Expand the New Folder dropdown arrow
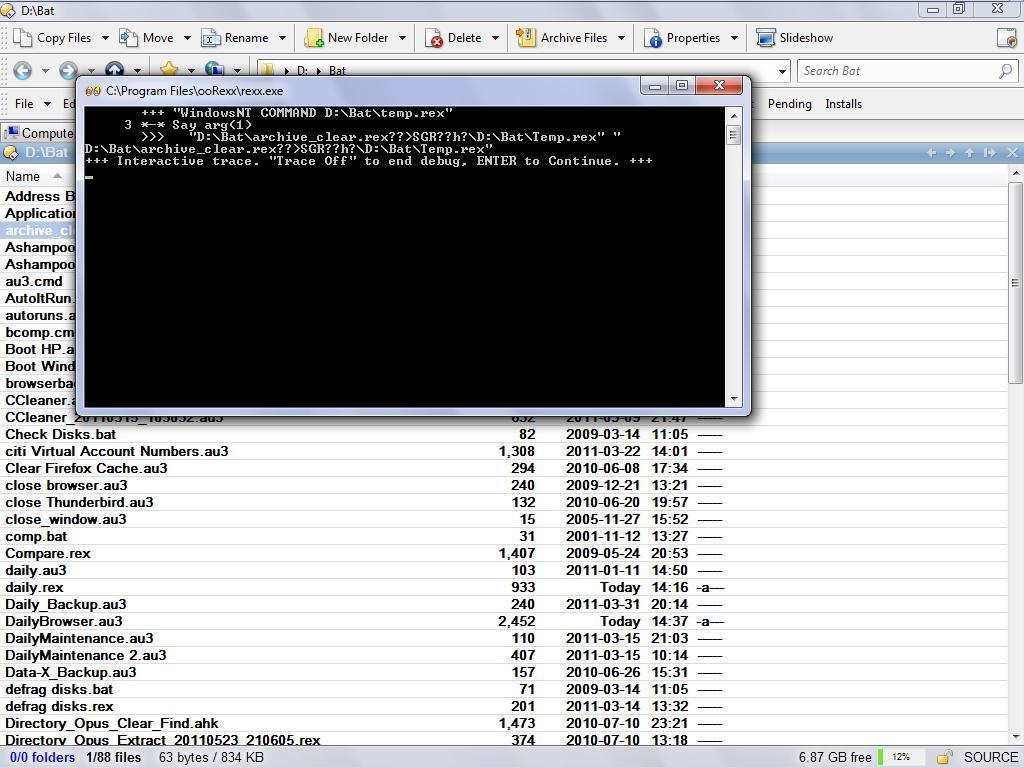Image resolution: width=1024 pixels, height=768 pixels. tap(402, 38)
